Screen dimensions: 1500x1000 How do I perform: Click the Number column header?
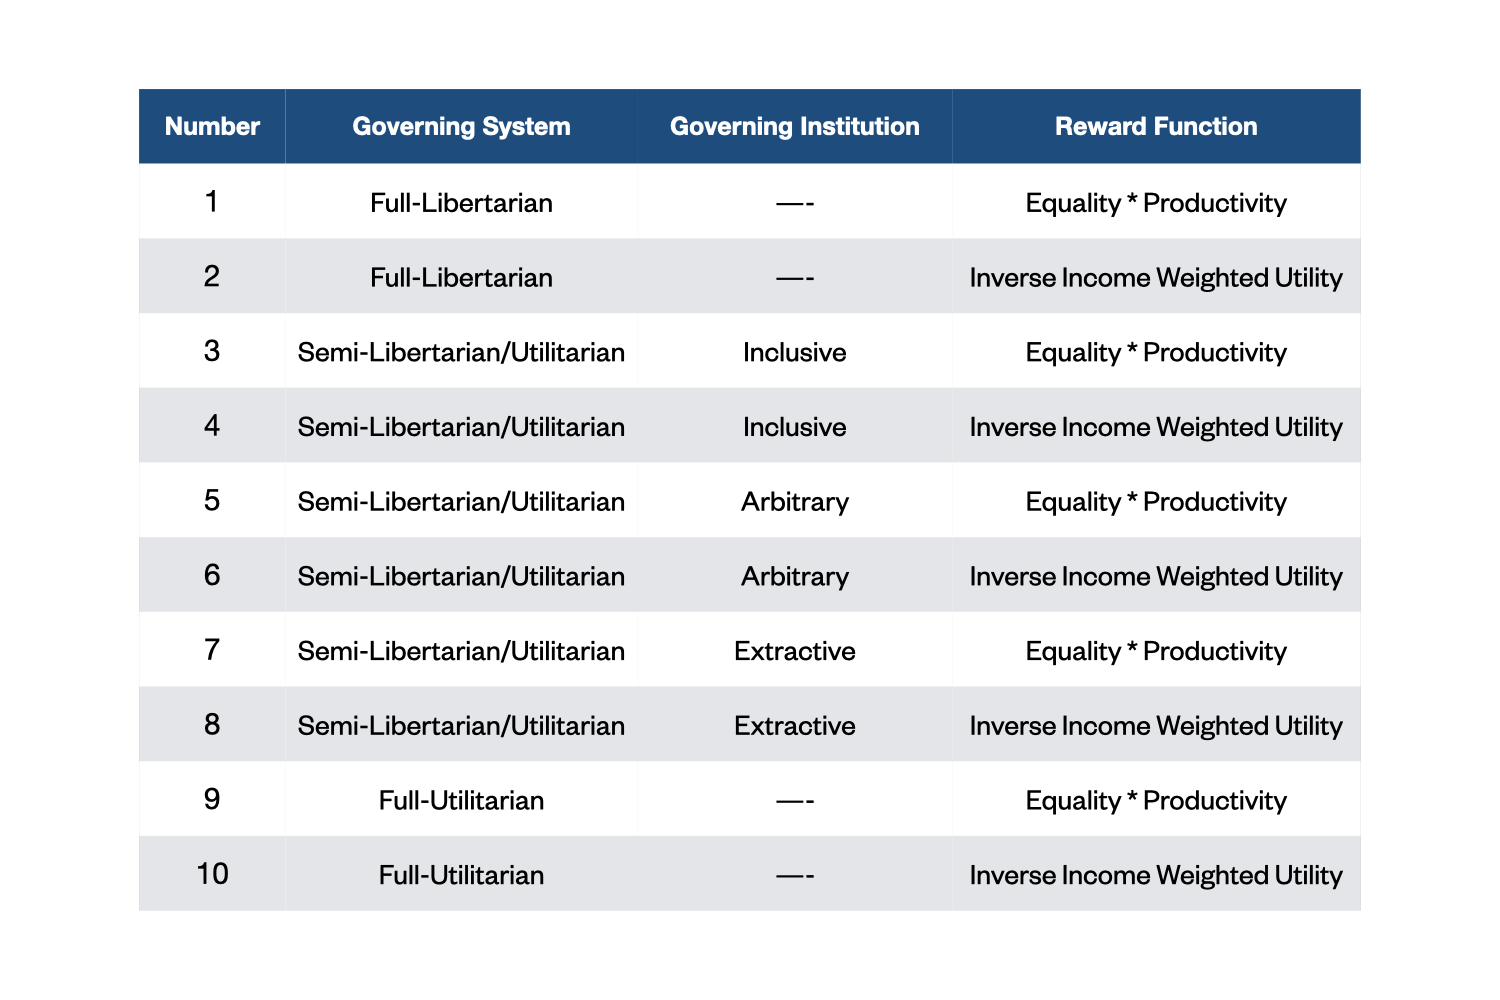(x=212, y=127)
